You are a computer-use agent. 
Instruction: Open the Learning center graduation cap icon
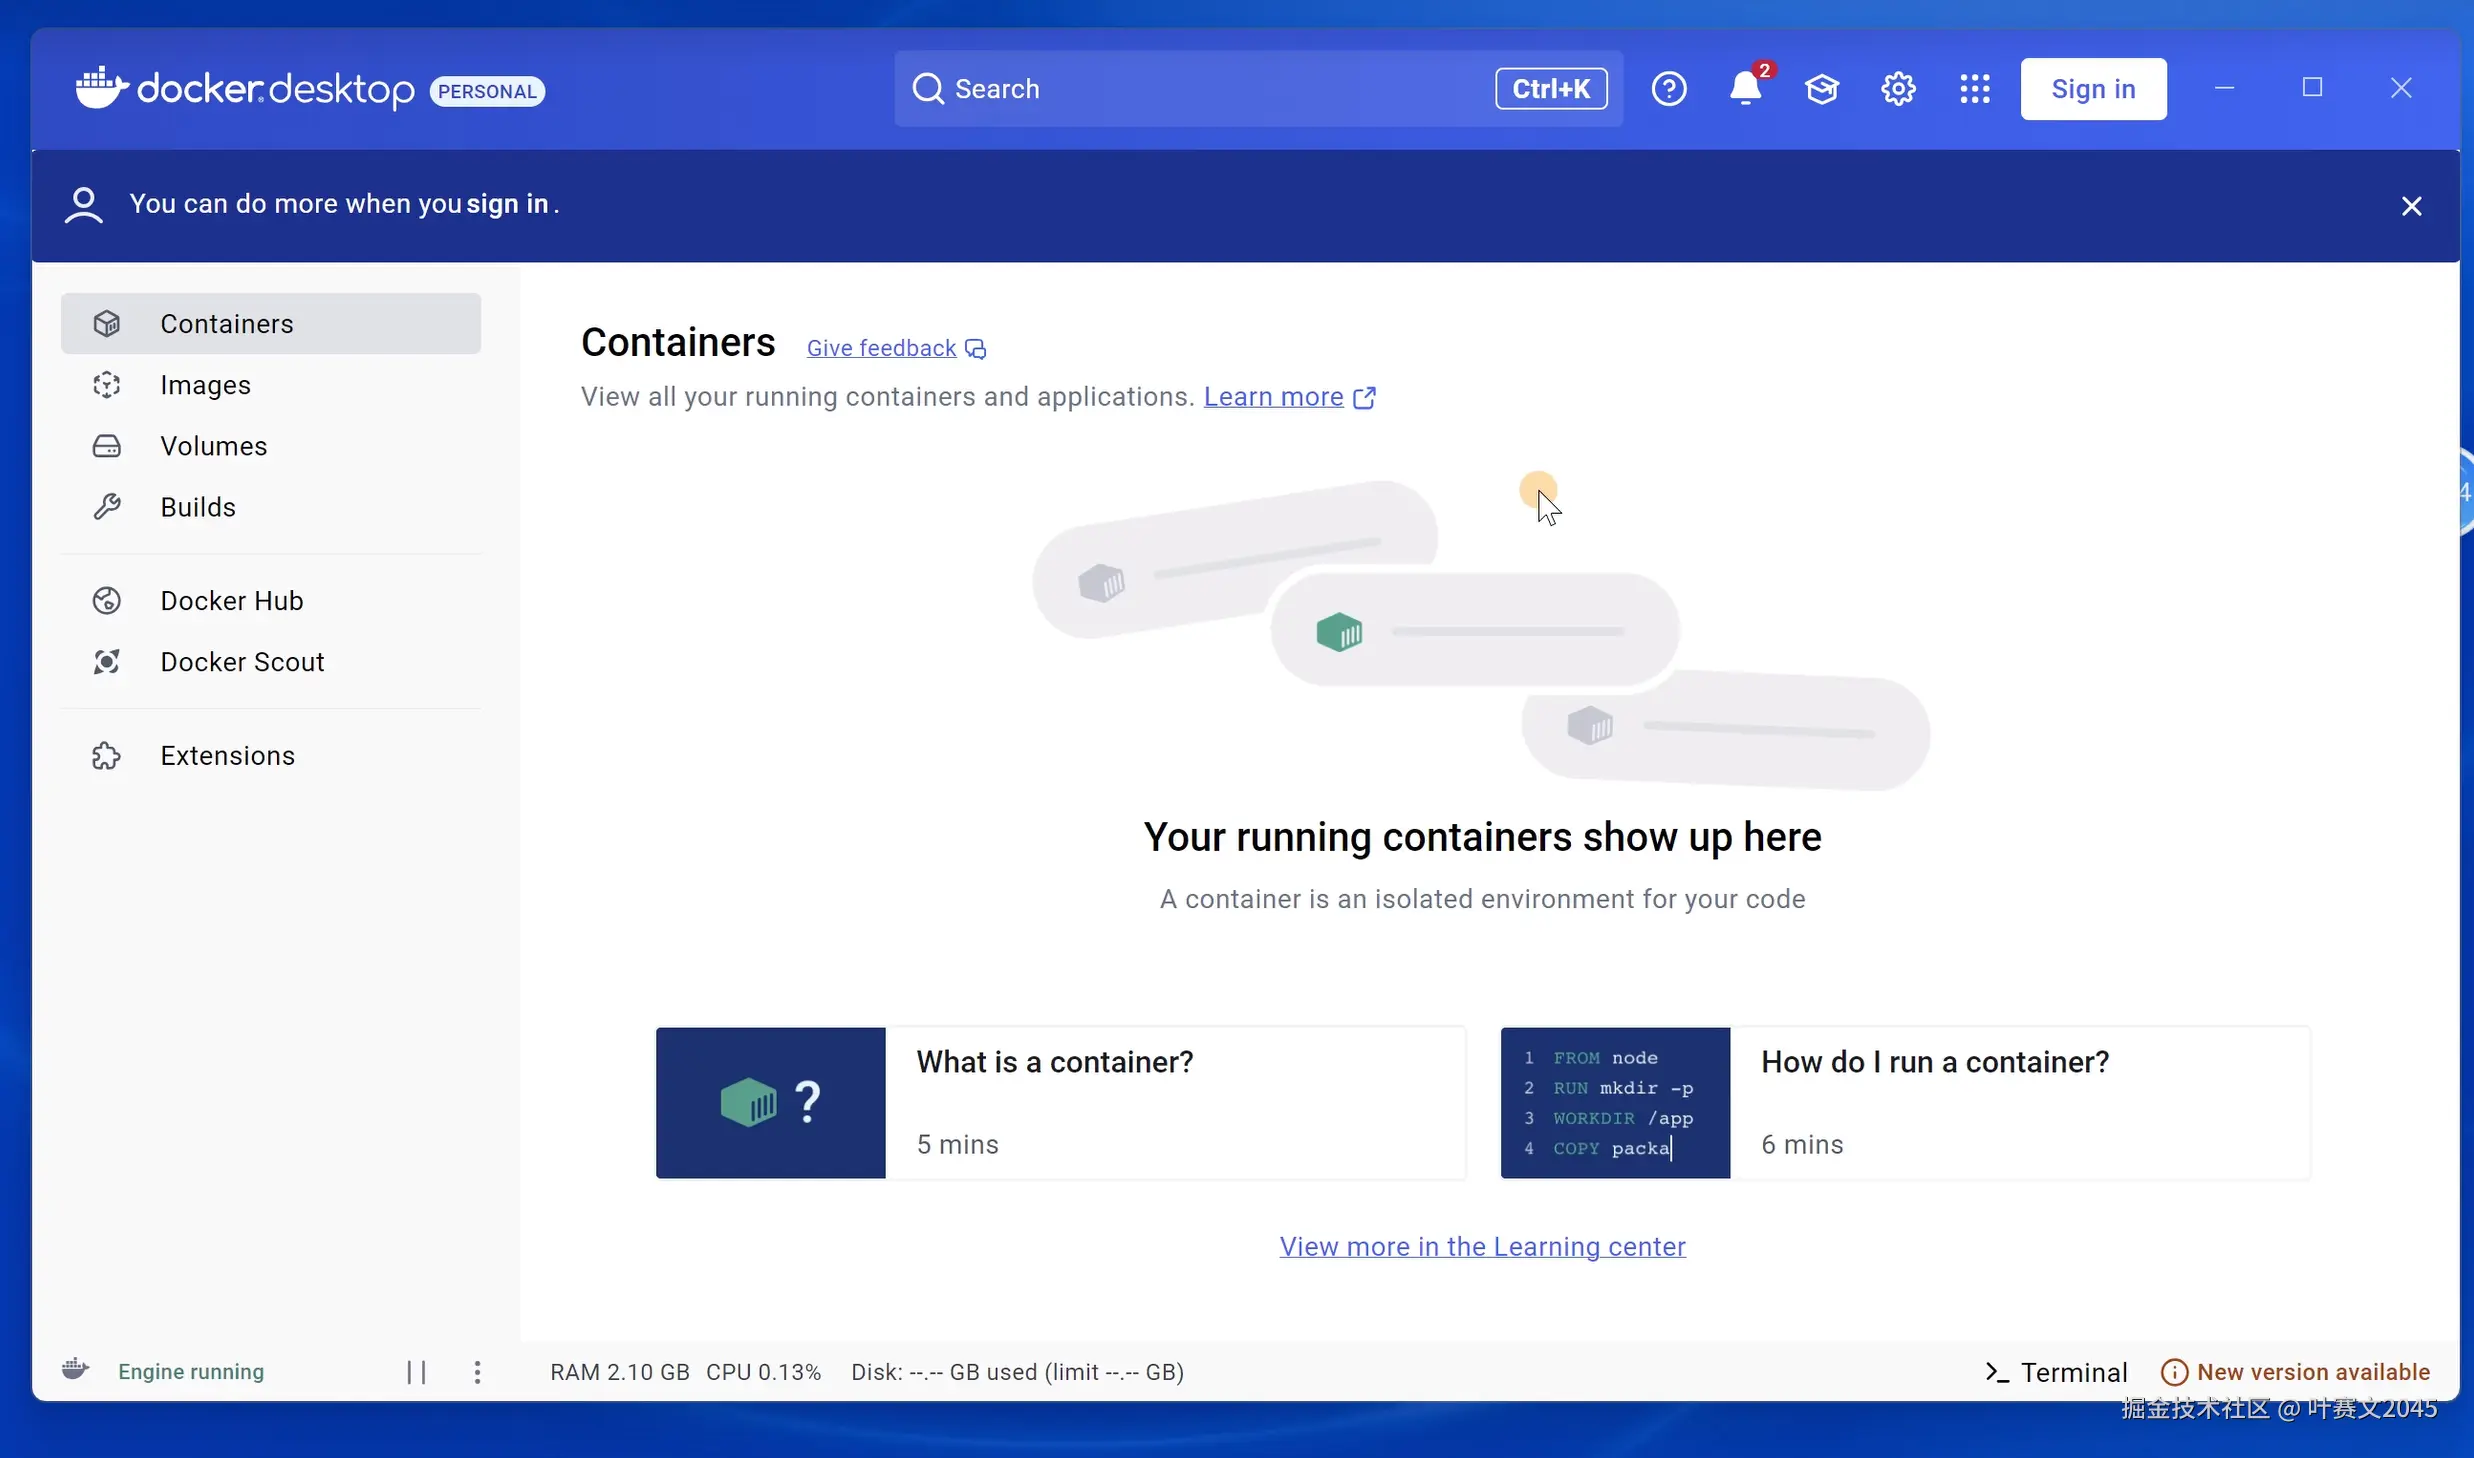pos(1821,89)
